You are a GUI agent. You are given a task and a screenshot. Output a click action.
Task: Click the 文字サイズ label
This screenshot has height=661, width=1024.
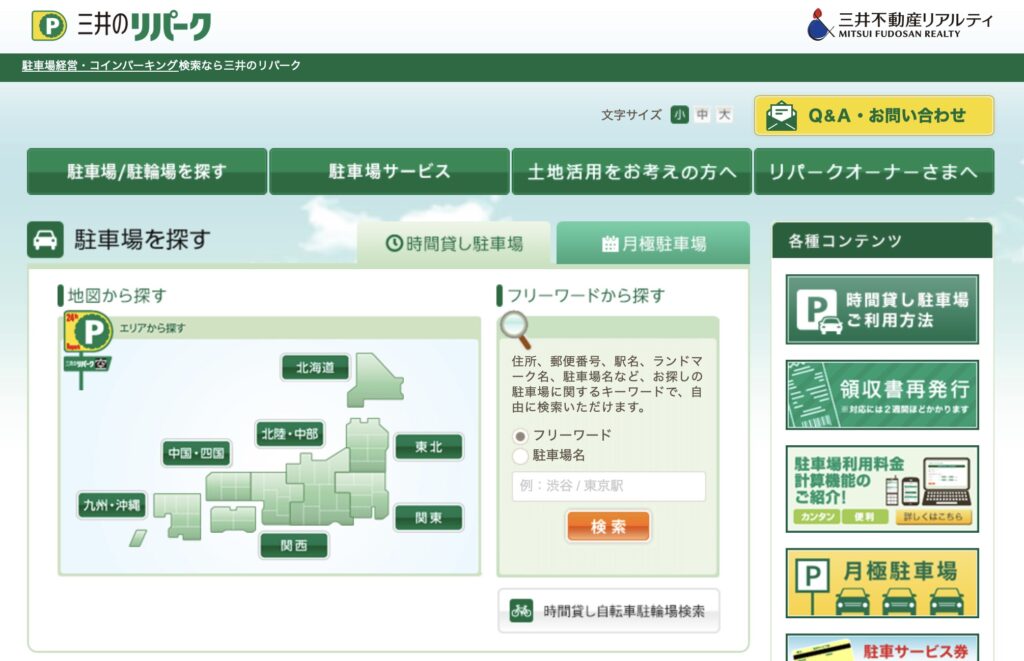(631, 115)
